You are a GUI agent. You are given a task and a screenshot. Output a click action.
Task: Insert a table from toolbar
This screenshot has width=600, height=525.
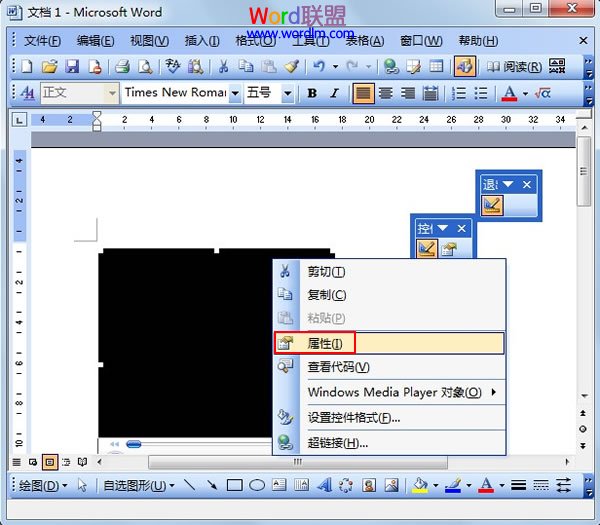coord(436,67)
